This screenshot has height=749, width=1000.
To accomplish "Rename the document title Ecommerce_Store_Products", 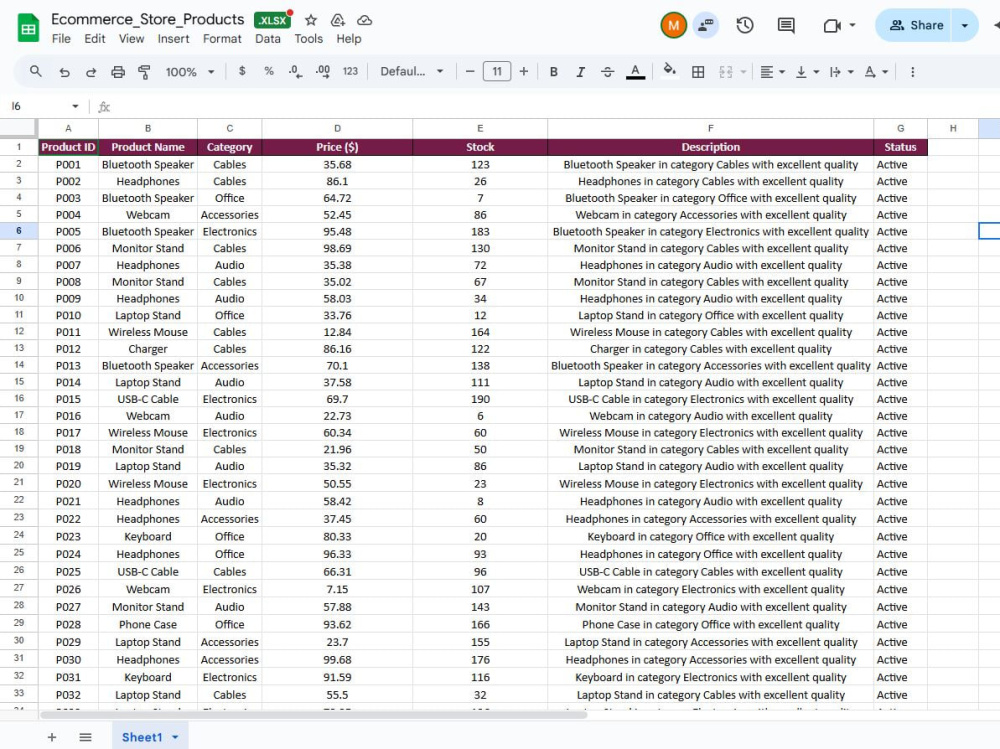I will click(x=147, y=19).
